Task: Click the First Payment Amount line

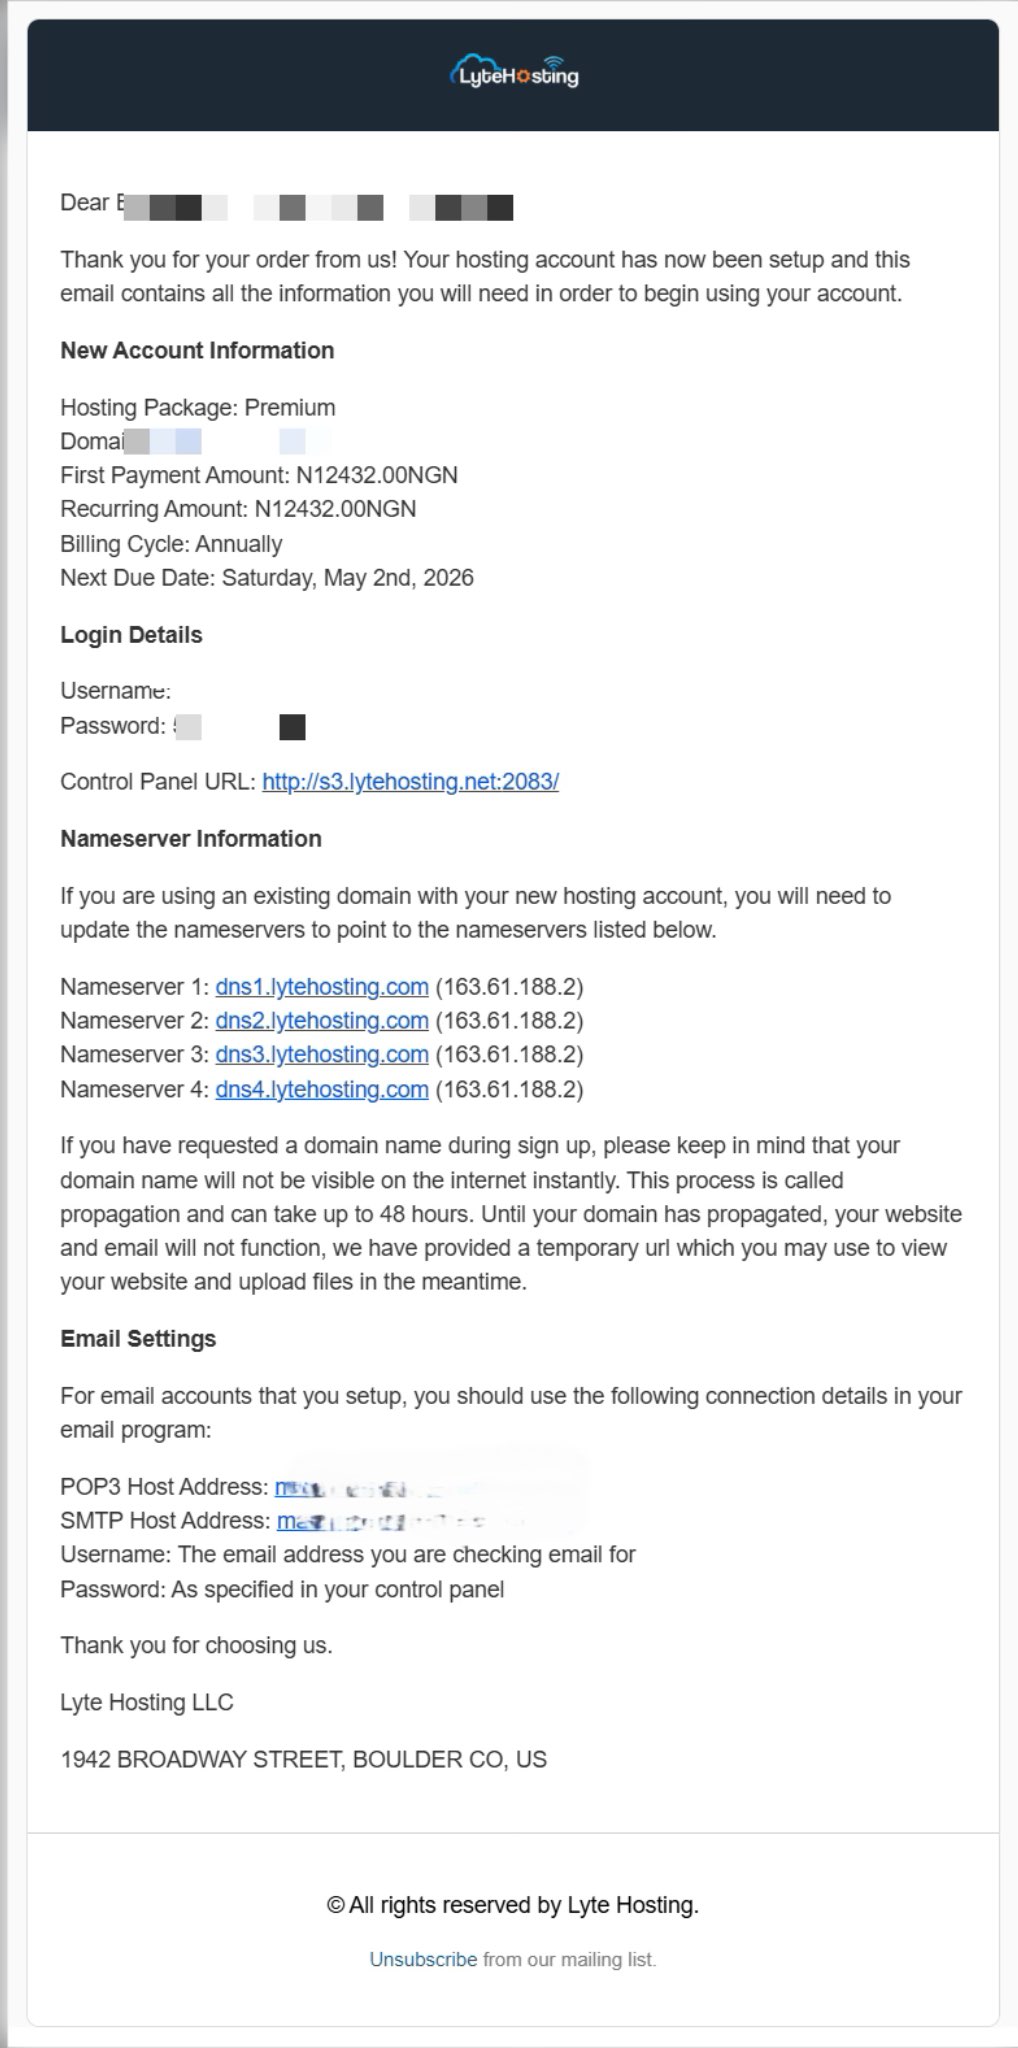Action: pyautogui.click(x=259, y=475)
